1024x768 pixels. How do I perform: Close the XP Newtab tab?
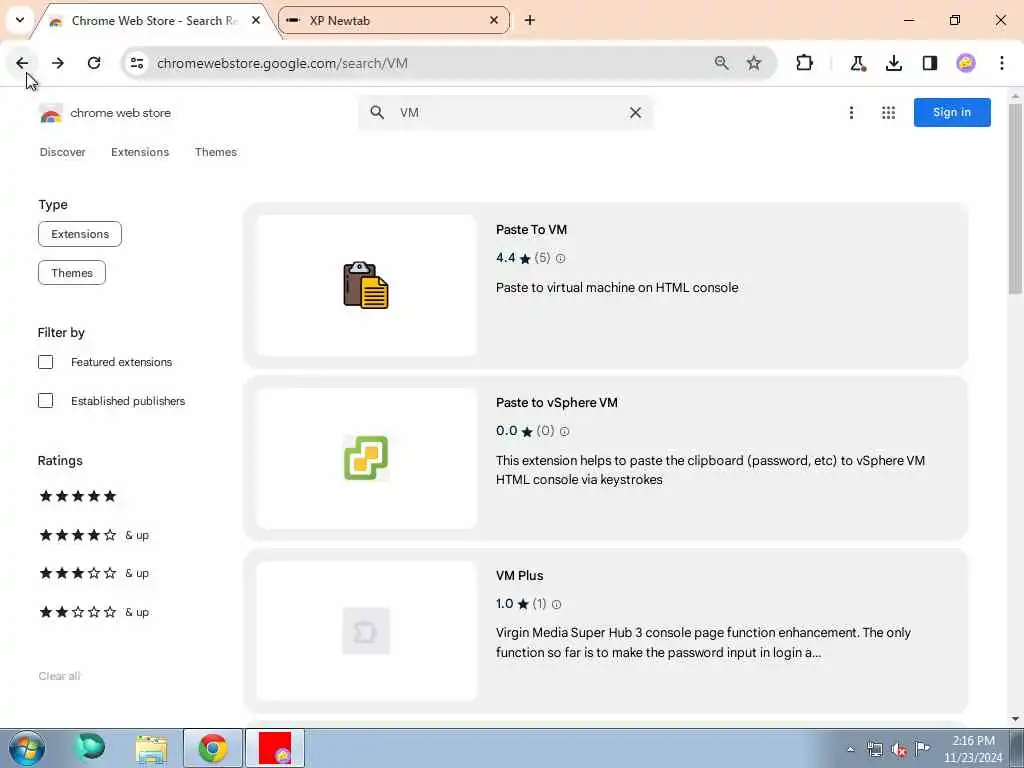tap(494, 20)
